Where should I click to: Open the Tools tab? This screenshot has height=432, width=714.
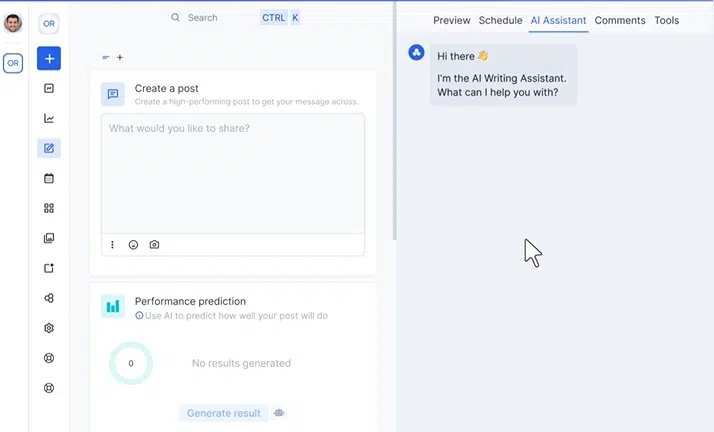click(667, 20)
